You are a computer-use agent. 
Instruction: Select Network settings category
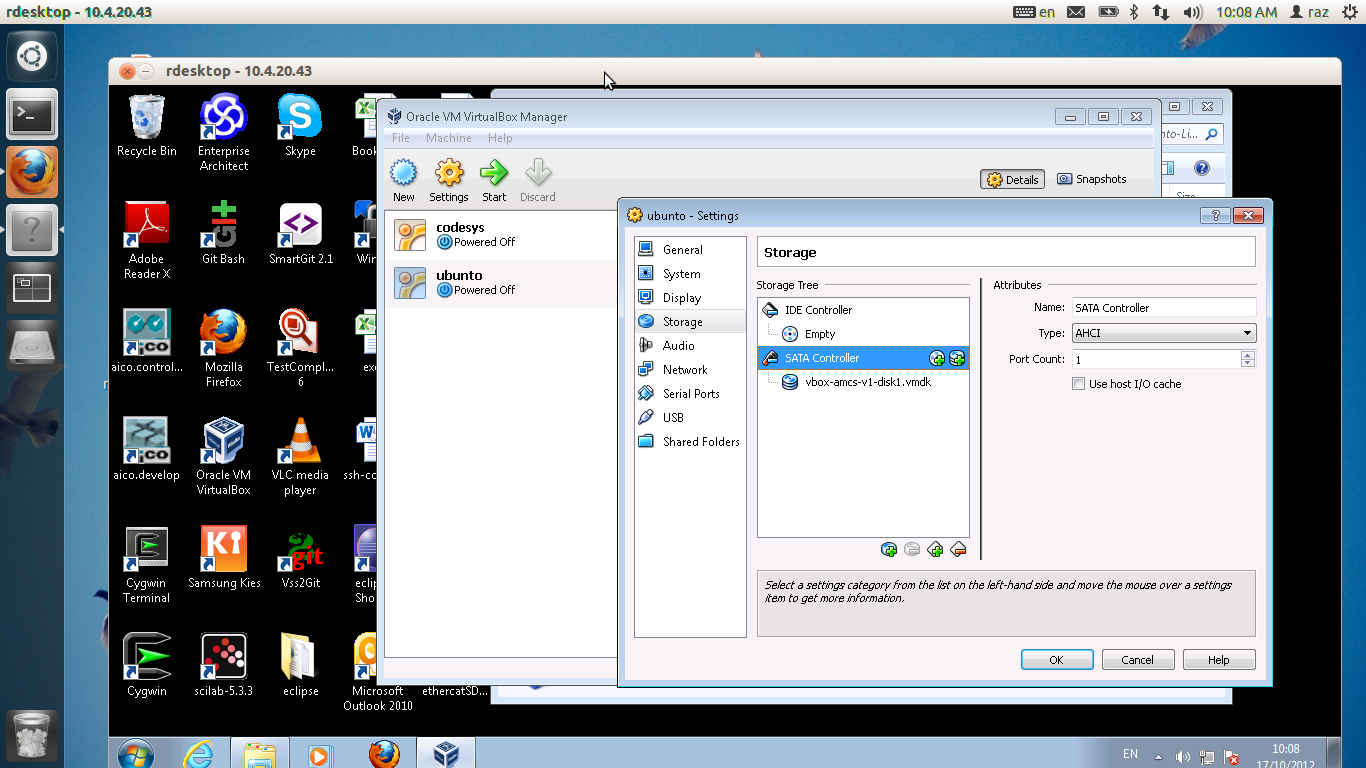690,370
